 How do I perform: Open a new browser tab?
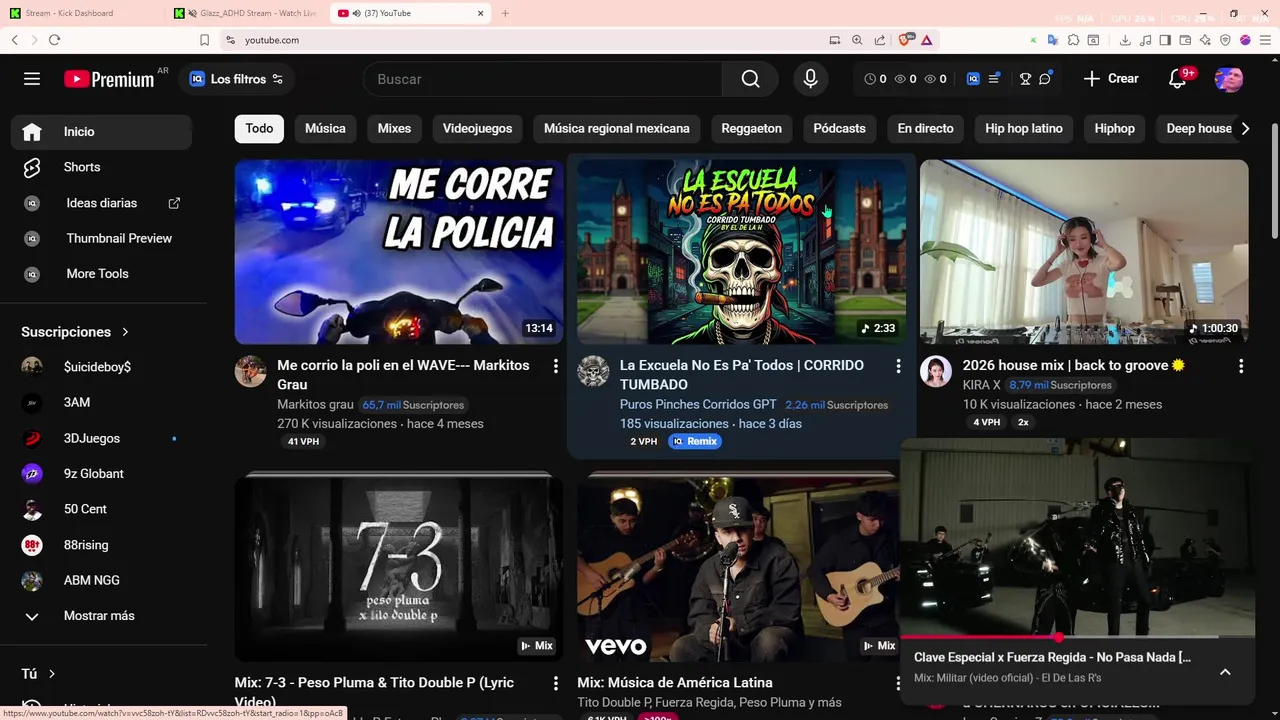click(505, 13)
